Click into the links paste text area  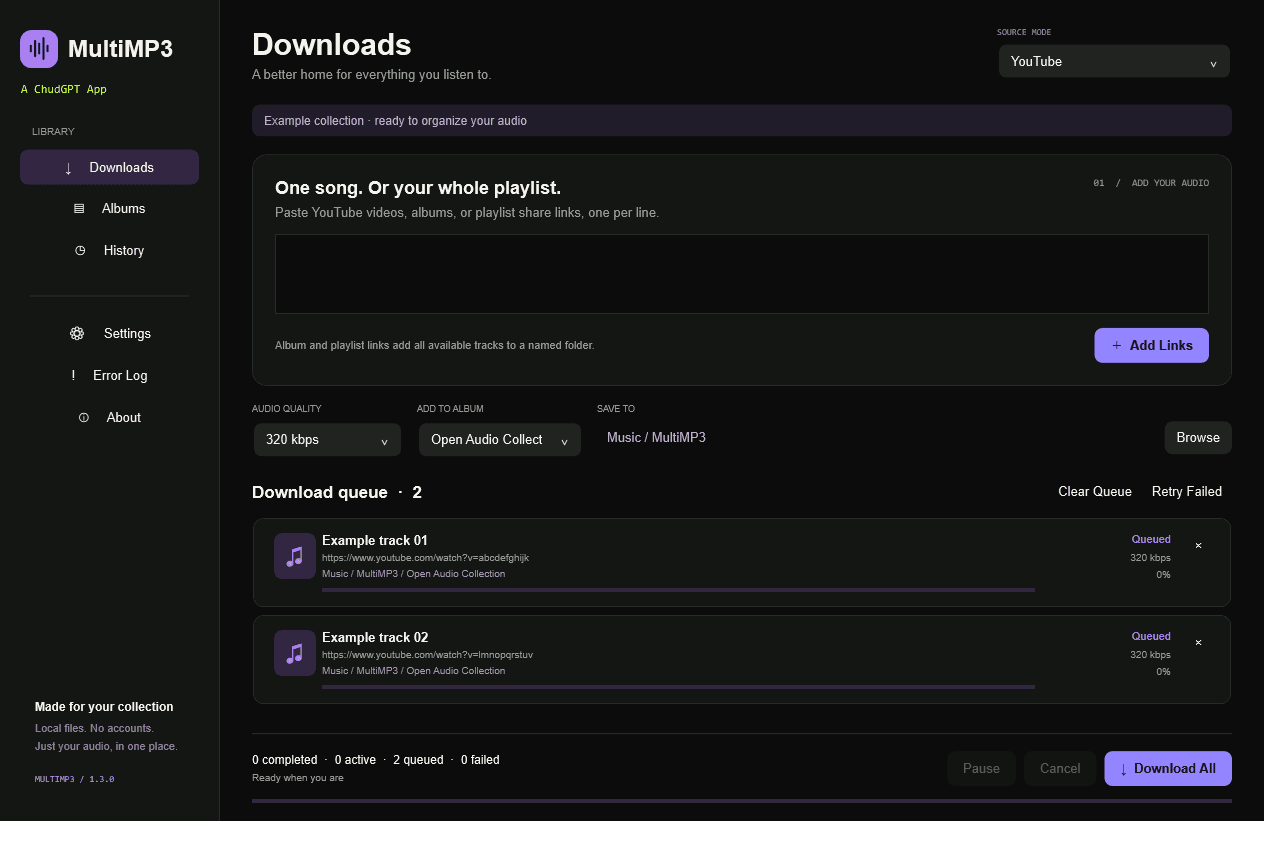(x=742, y=274)
